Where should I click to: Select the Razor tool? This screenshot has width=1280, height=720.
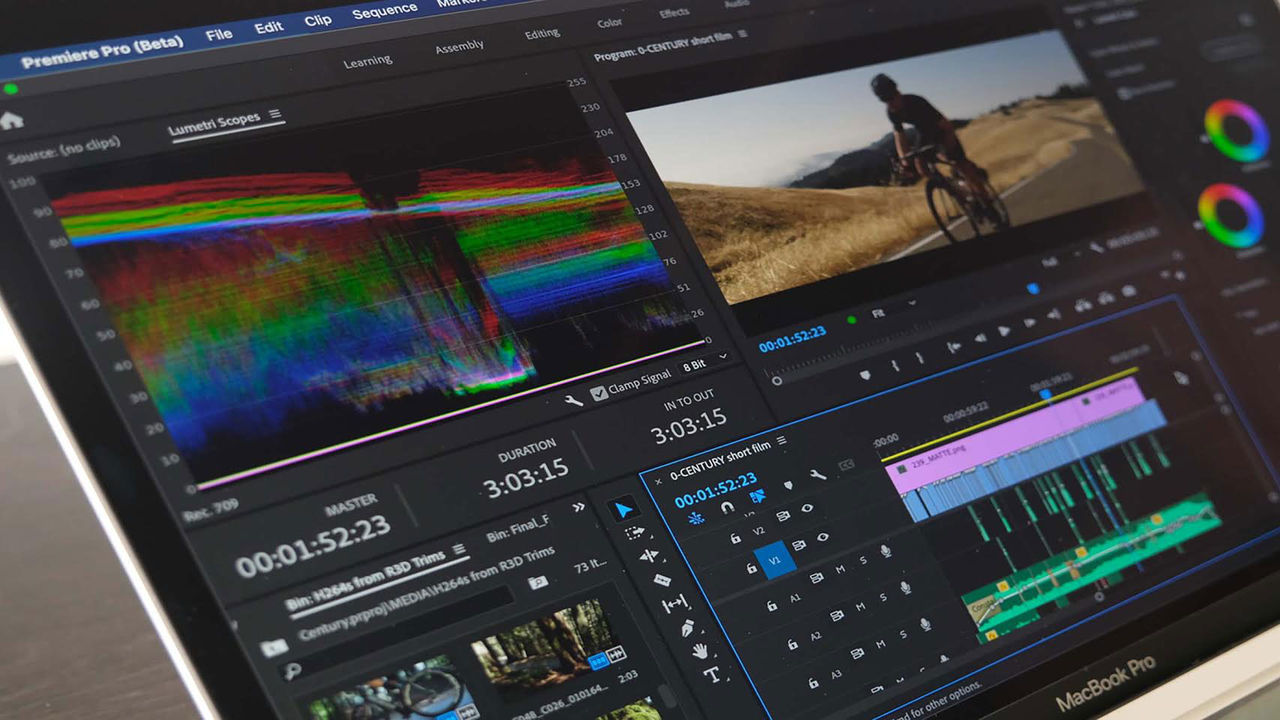click(x=661, y=580)
